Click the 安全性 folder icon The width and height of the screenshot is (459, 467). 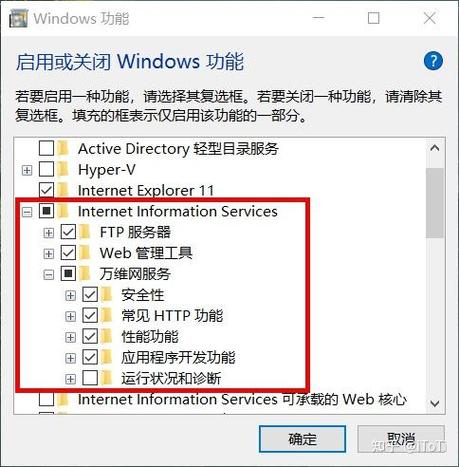point(107,295)
